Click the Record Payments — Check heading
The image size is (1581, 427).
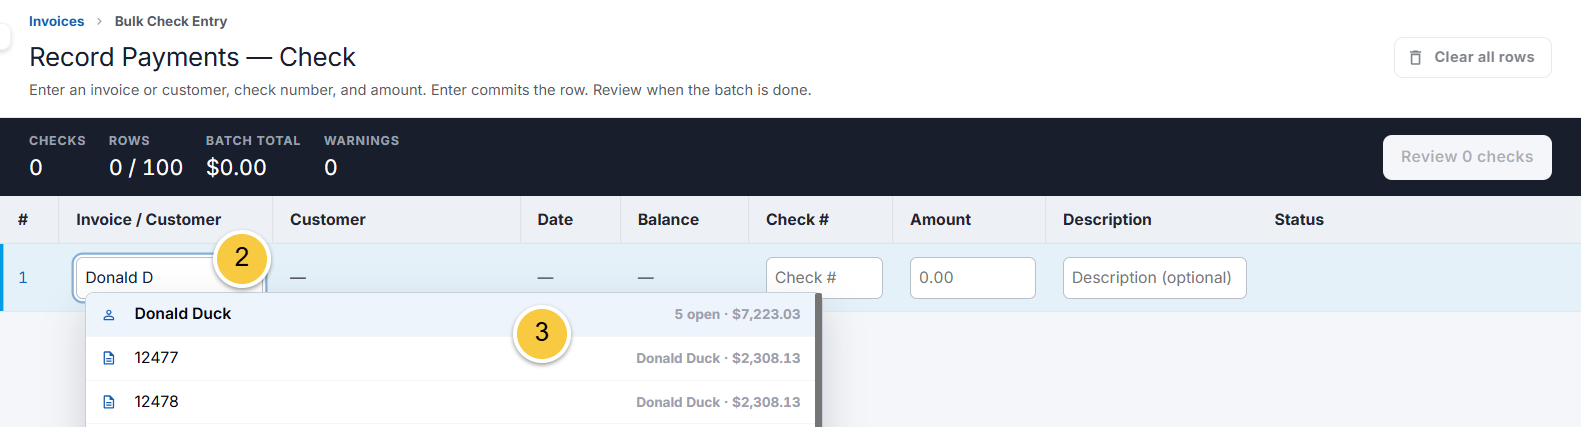click(x=192, y=57)
